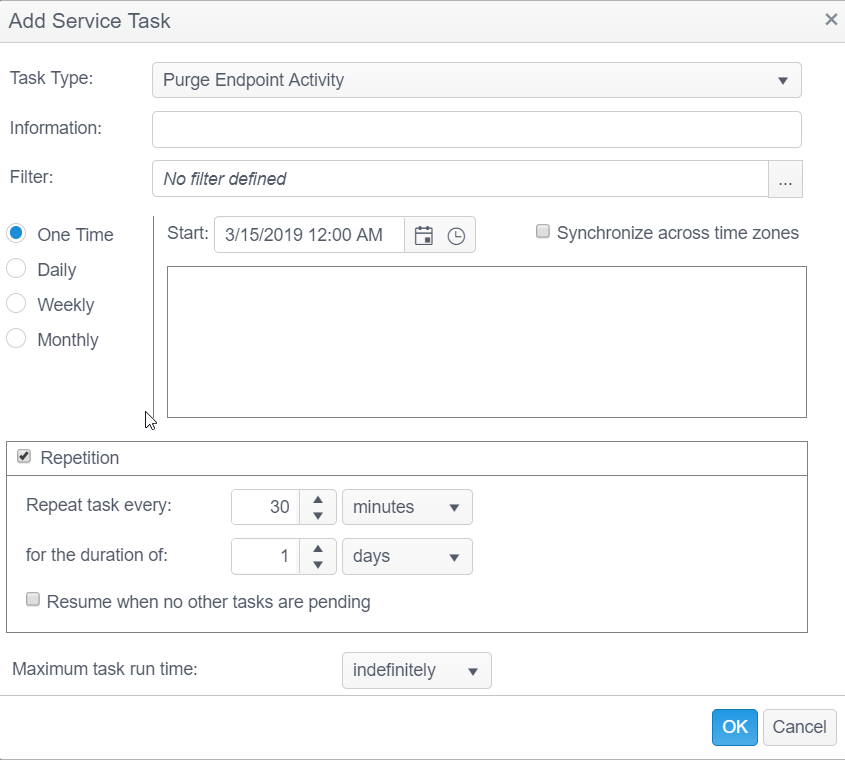The image size is (845, 760).
Task: Select the Daily schedule option
Action: [16, 269]
